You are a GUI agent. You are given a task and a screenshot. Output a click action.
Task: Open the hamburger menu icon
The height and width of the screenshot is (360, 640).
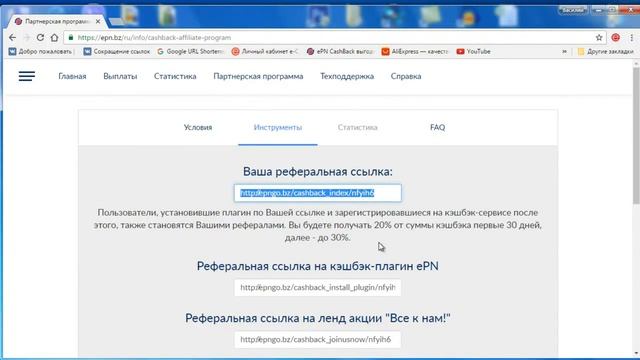(27, 76)
